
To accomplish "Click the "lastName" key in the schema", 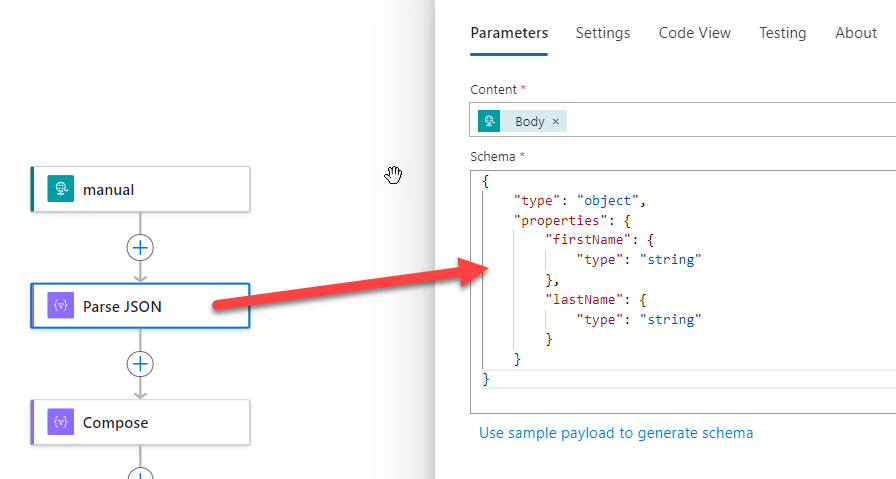I will click(583, 300).
